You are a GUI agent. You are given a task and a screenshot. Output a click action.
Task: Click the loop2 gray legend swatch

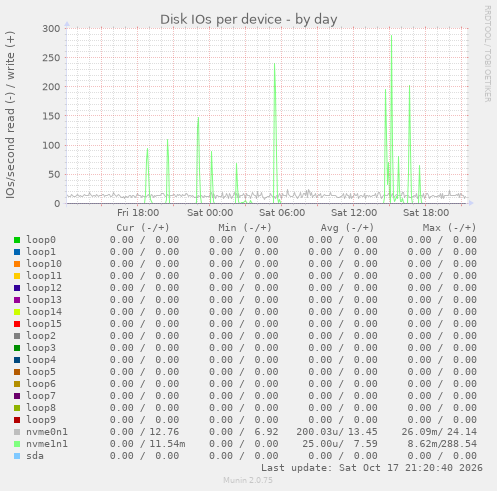pos(17,336)
